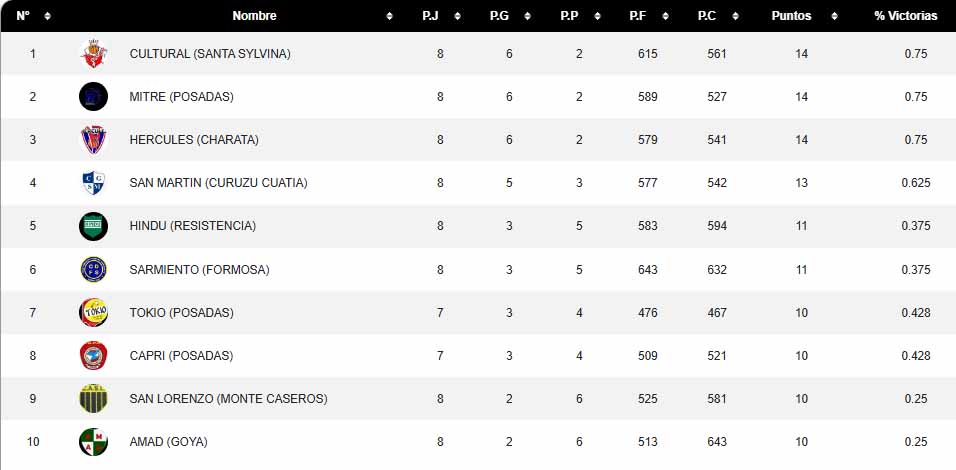Click the Mitre (Posadas) team logo

93,97
